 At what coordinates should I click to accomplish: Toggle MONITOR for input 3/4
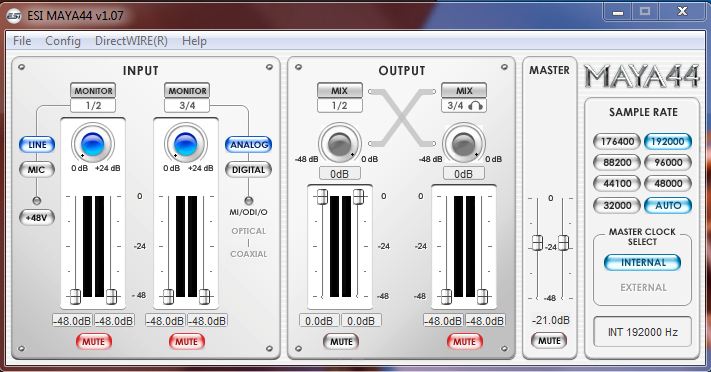(x=187, y=91)
